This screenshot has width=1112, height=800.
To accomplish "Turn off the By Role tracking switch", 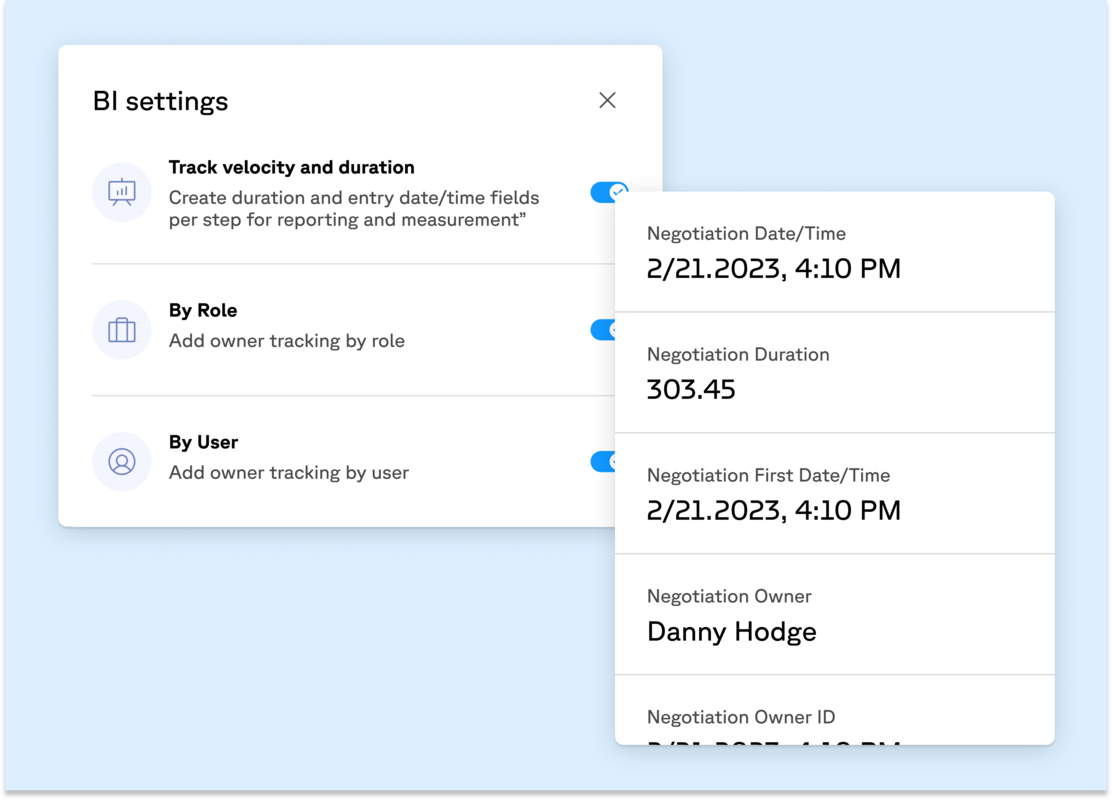I will [x=602, y=330].
